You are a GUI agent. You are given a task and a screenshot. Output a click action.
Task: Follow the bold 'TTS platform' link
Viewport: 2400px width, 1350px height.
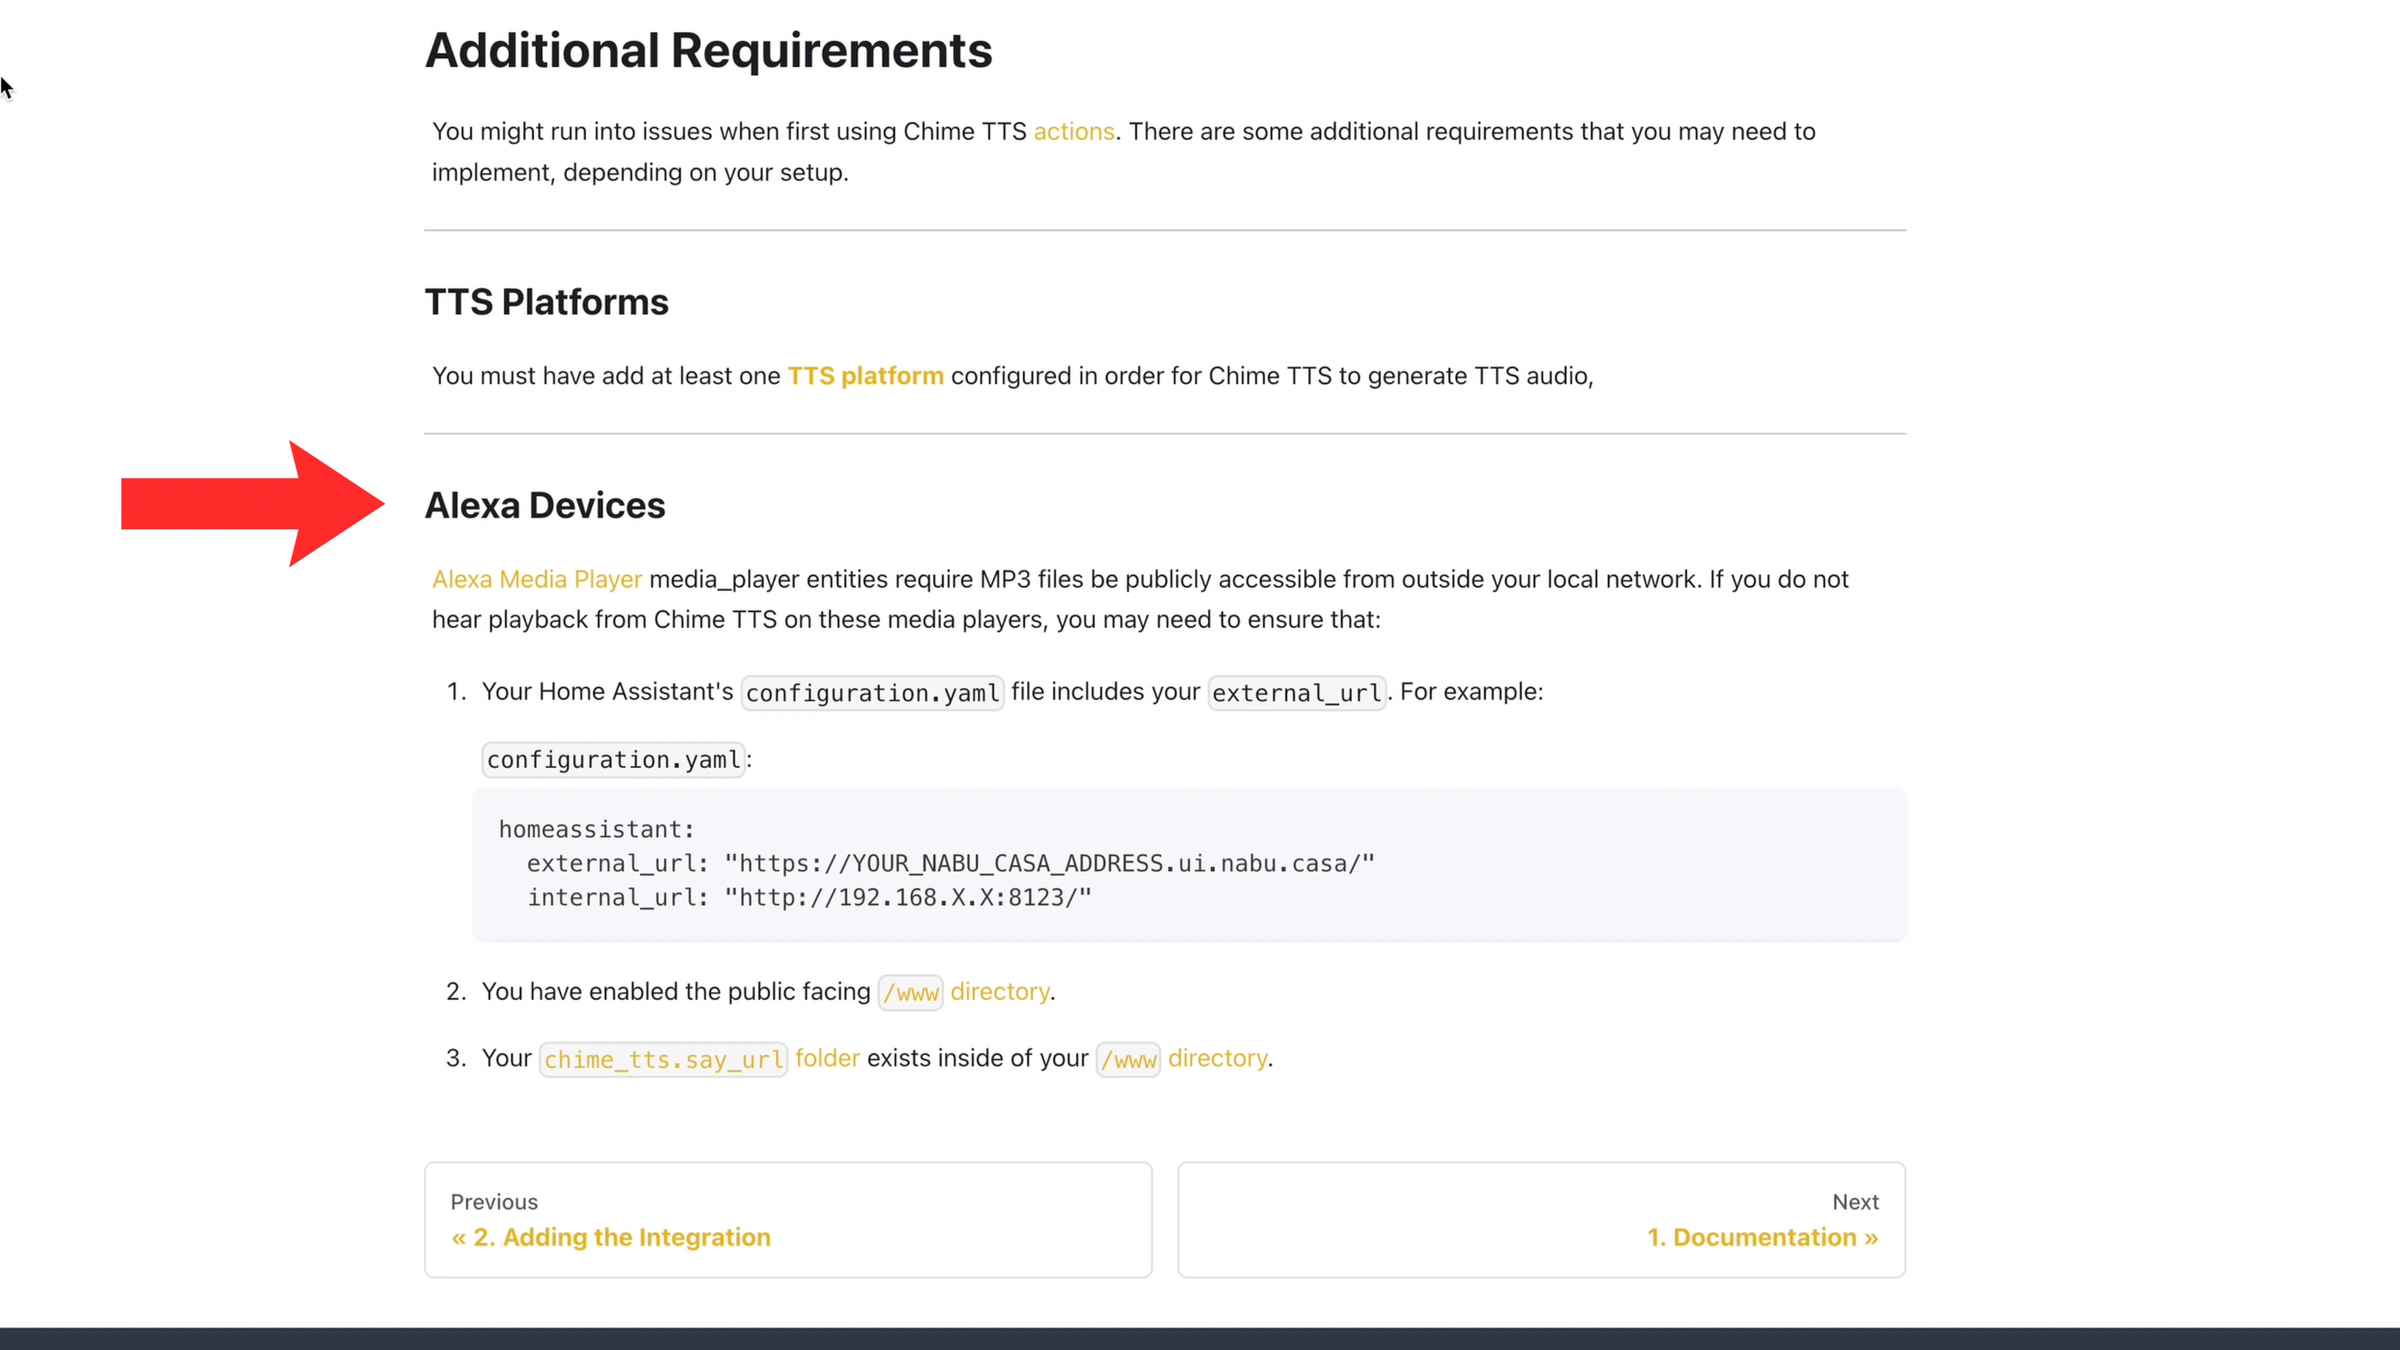865,376
